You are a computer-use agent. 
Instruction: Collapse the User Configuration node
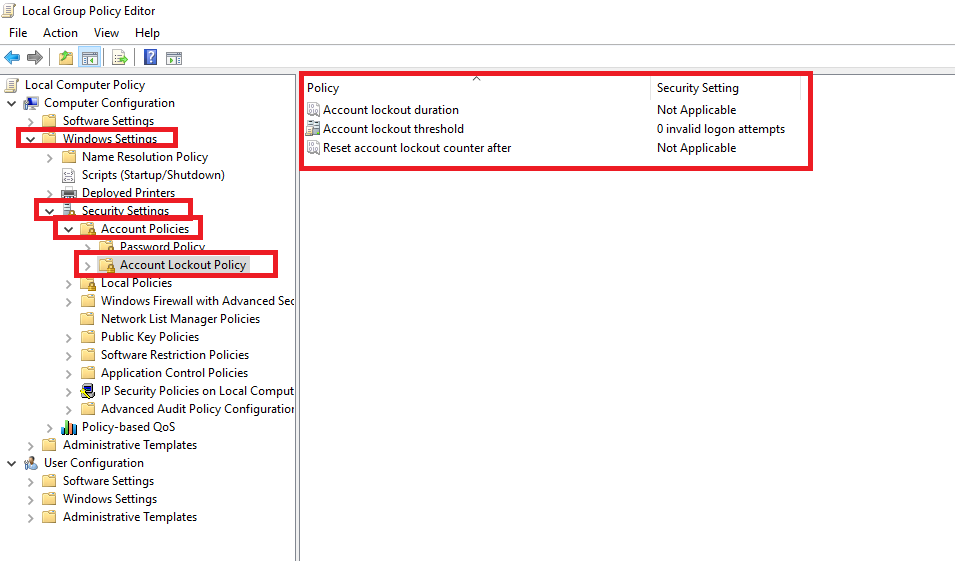click(12, 463)
